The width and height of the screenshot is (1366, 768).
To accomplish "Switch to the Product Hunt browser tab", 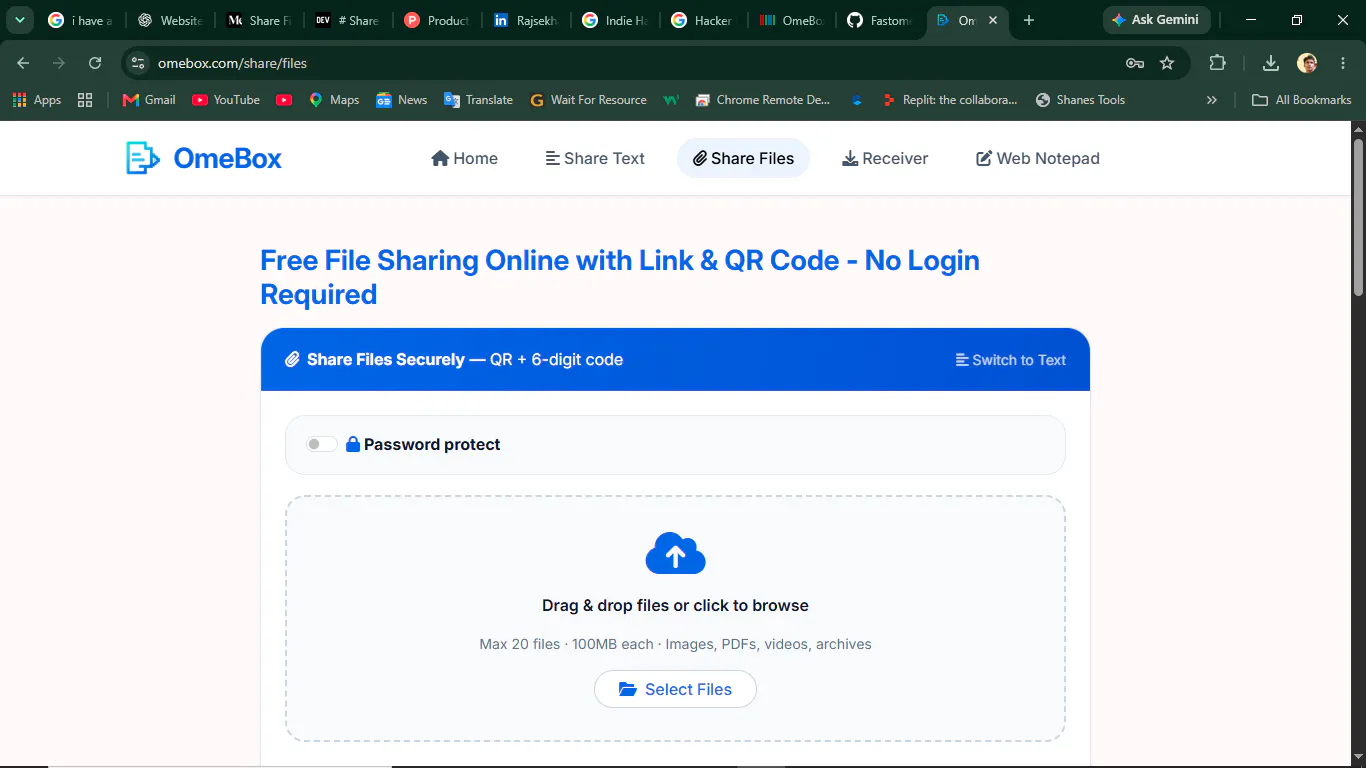I will tap(436, 20).
